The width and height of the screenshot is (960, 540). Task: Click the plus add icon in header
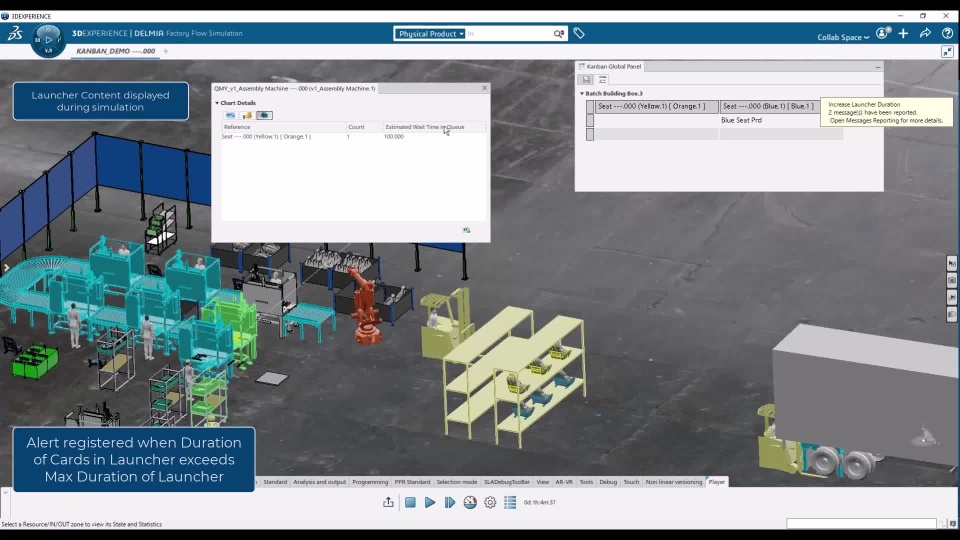click(903, 34)
